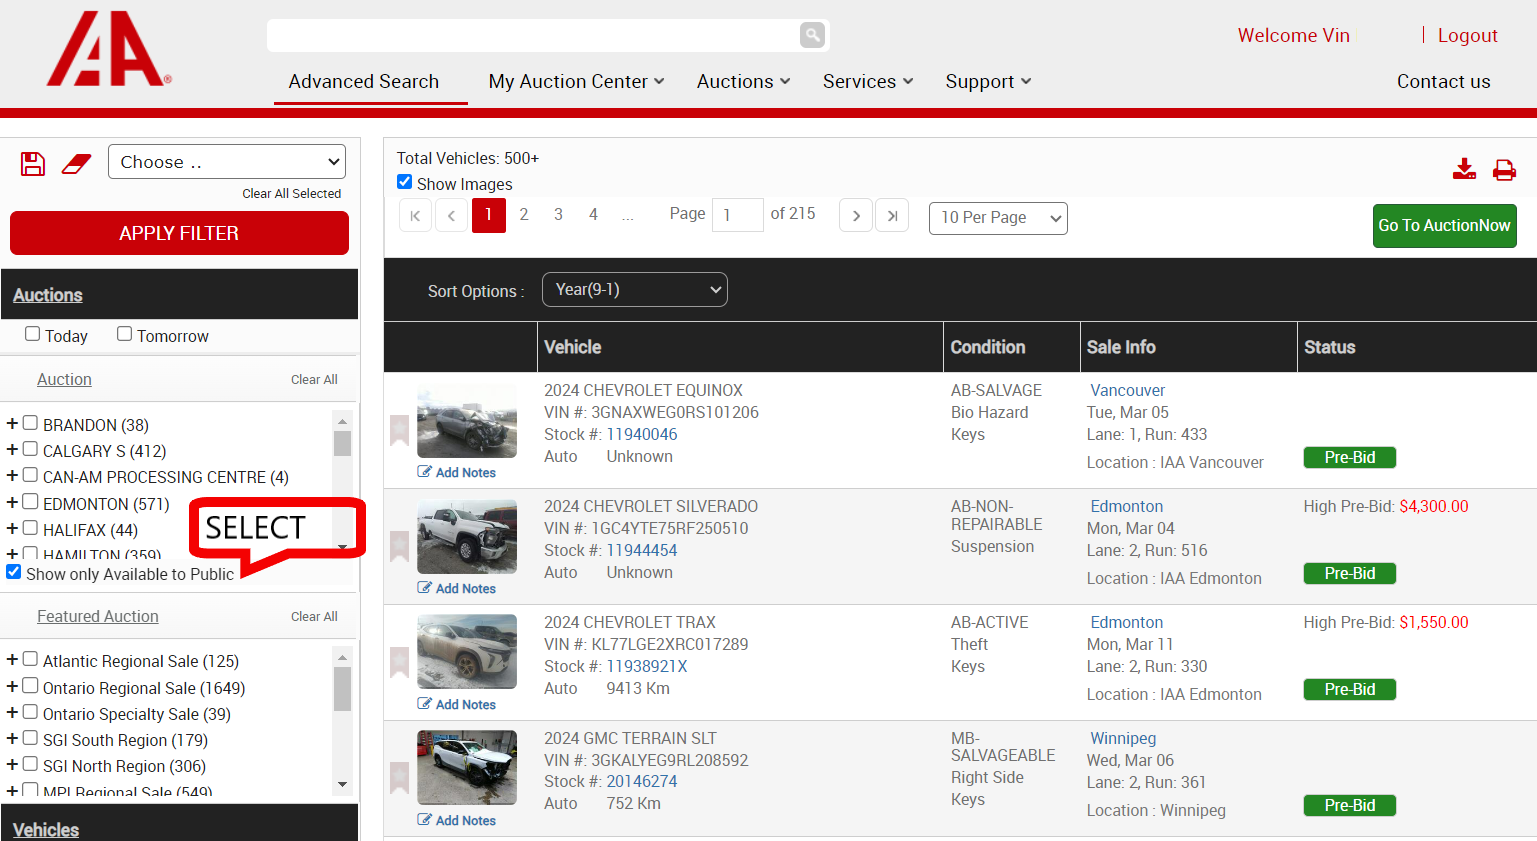Add Notes for the Chevrolet Trax
Screen dimensions: 1537x841
tap(457, 704)
